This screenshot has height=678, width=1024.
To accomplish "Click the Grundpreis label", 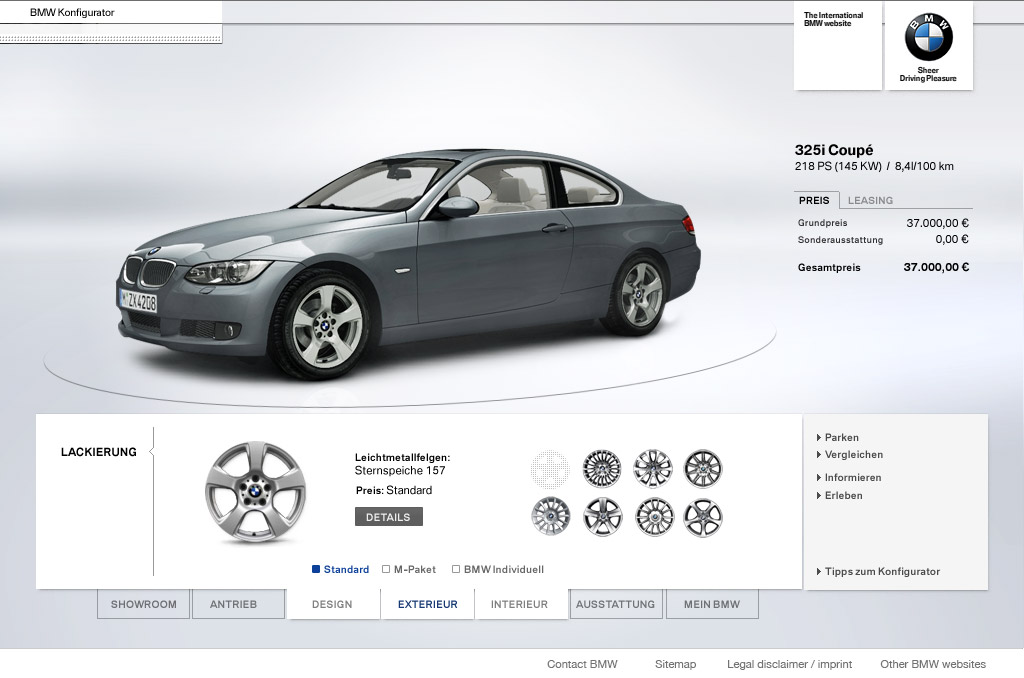I will point(822,223).
